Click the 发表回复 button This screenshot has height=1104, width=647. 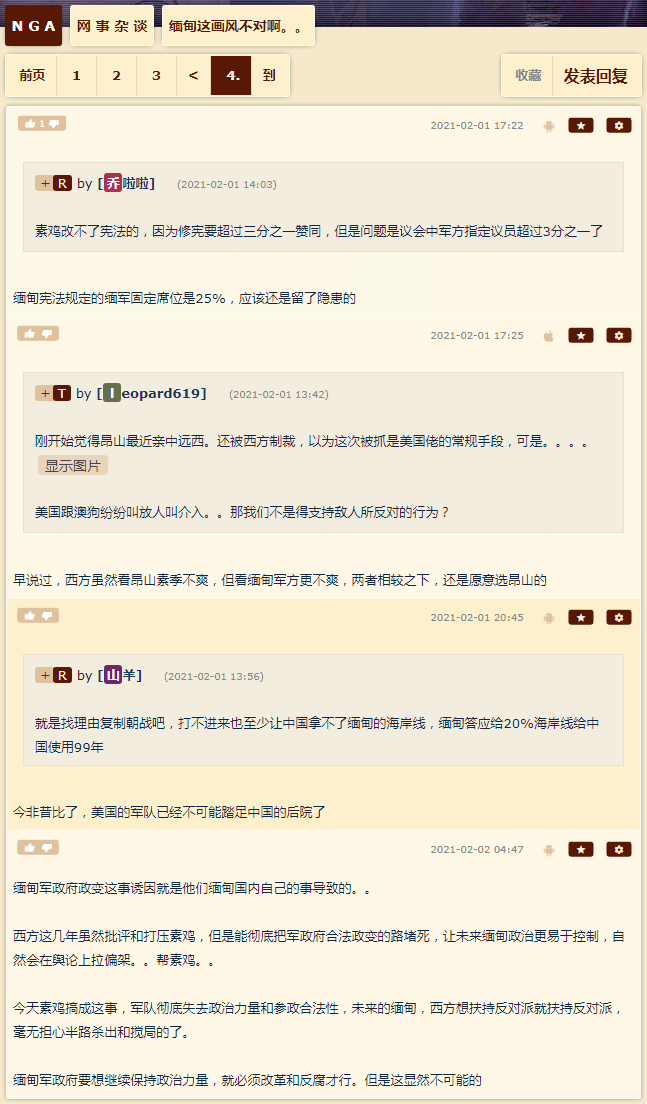(596, 75)
